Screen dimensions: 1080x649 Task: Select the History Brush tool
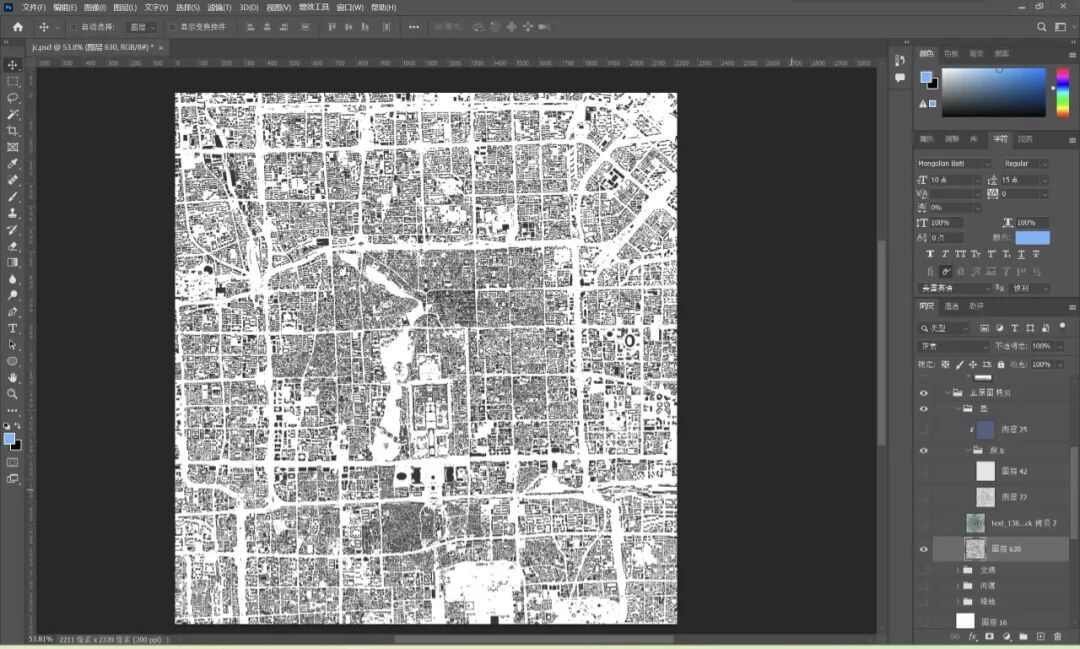coord(12,229)
